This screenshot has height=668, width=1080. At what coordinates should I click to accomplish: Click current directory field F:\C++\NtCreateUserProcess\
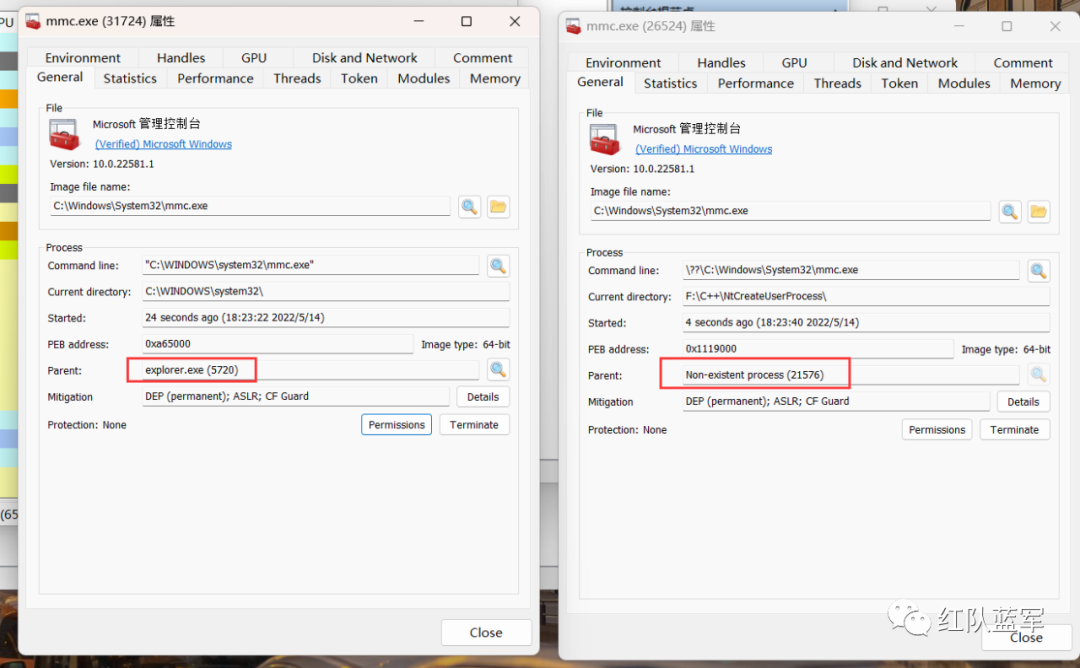coord(866,296)
